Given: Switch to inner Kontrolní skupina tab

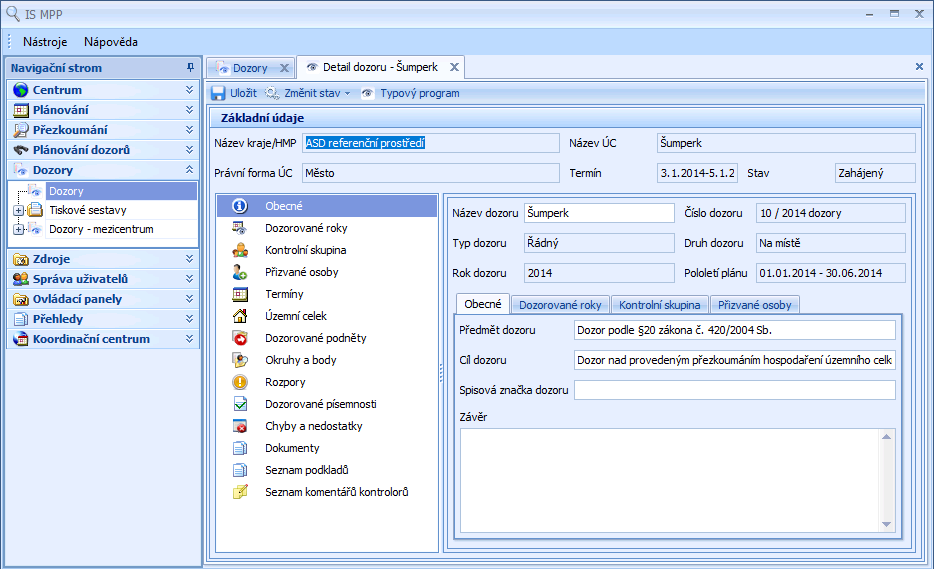Looking at the screenshot, I should [659, 305].
